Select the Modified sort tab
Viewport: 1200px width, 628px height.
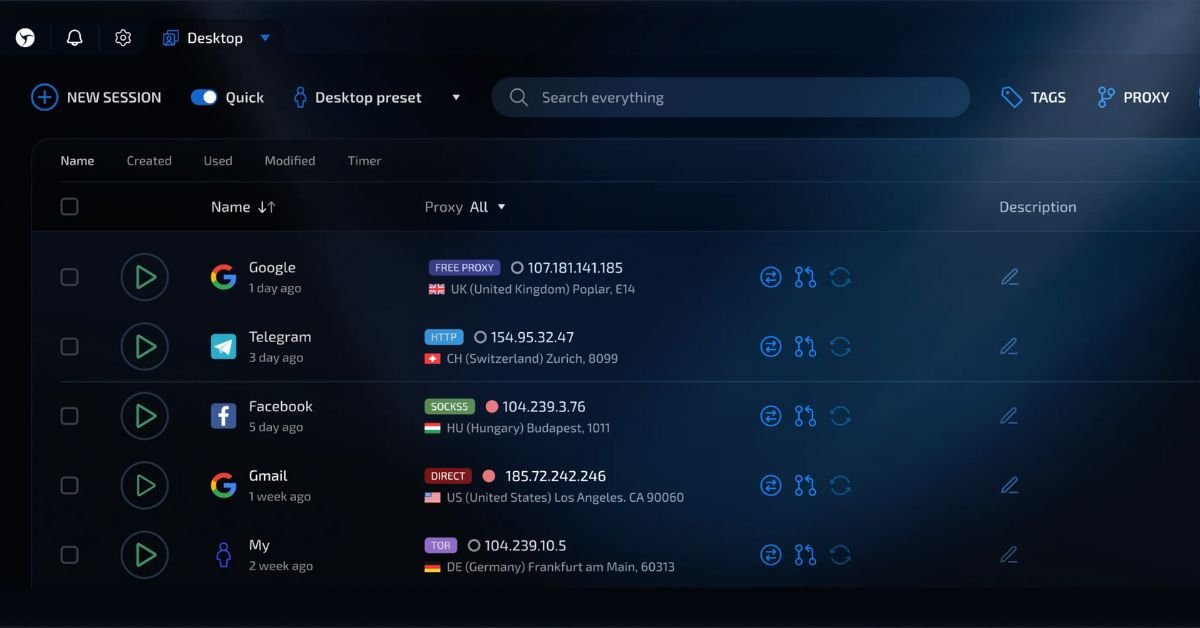(289, 161)
